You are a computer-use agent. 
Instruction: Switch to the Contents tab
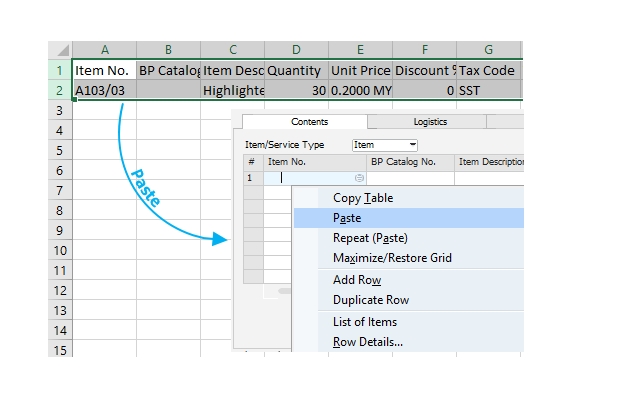(305, 122)
